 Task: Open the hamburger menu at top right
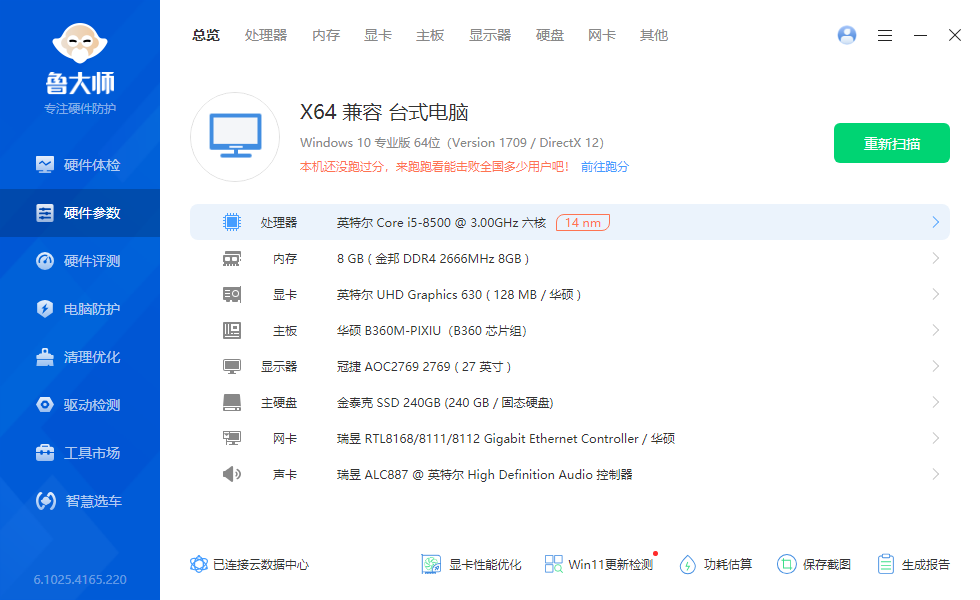(884, 35)
